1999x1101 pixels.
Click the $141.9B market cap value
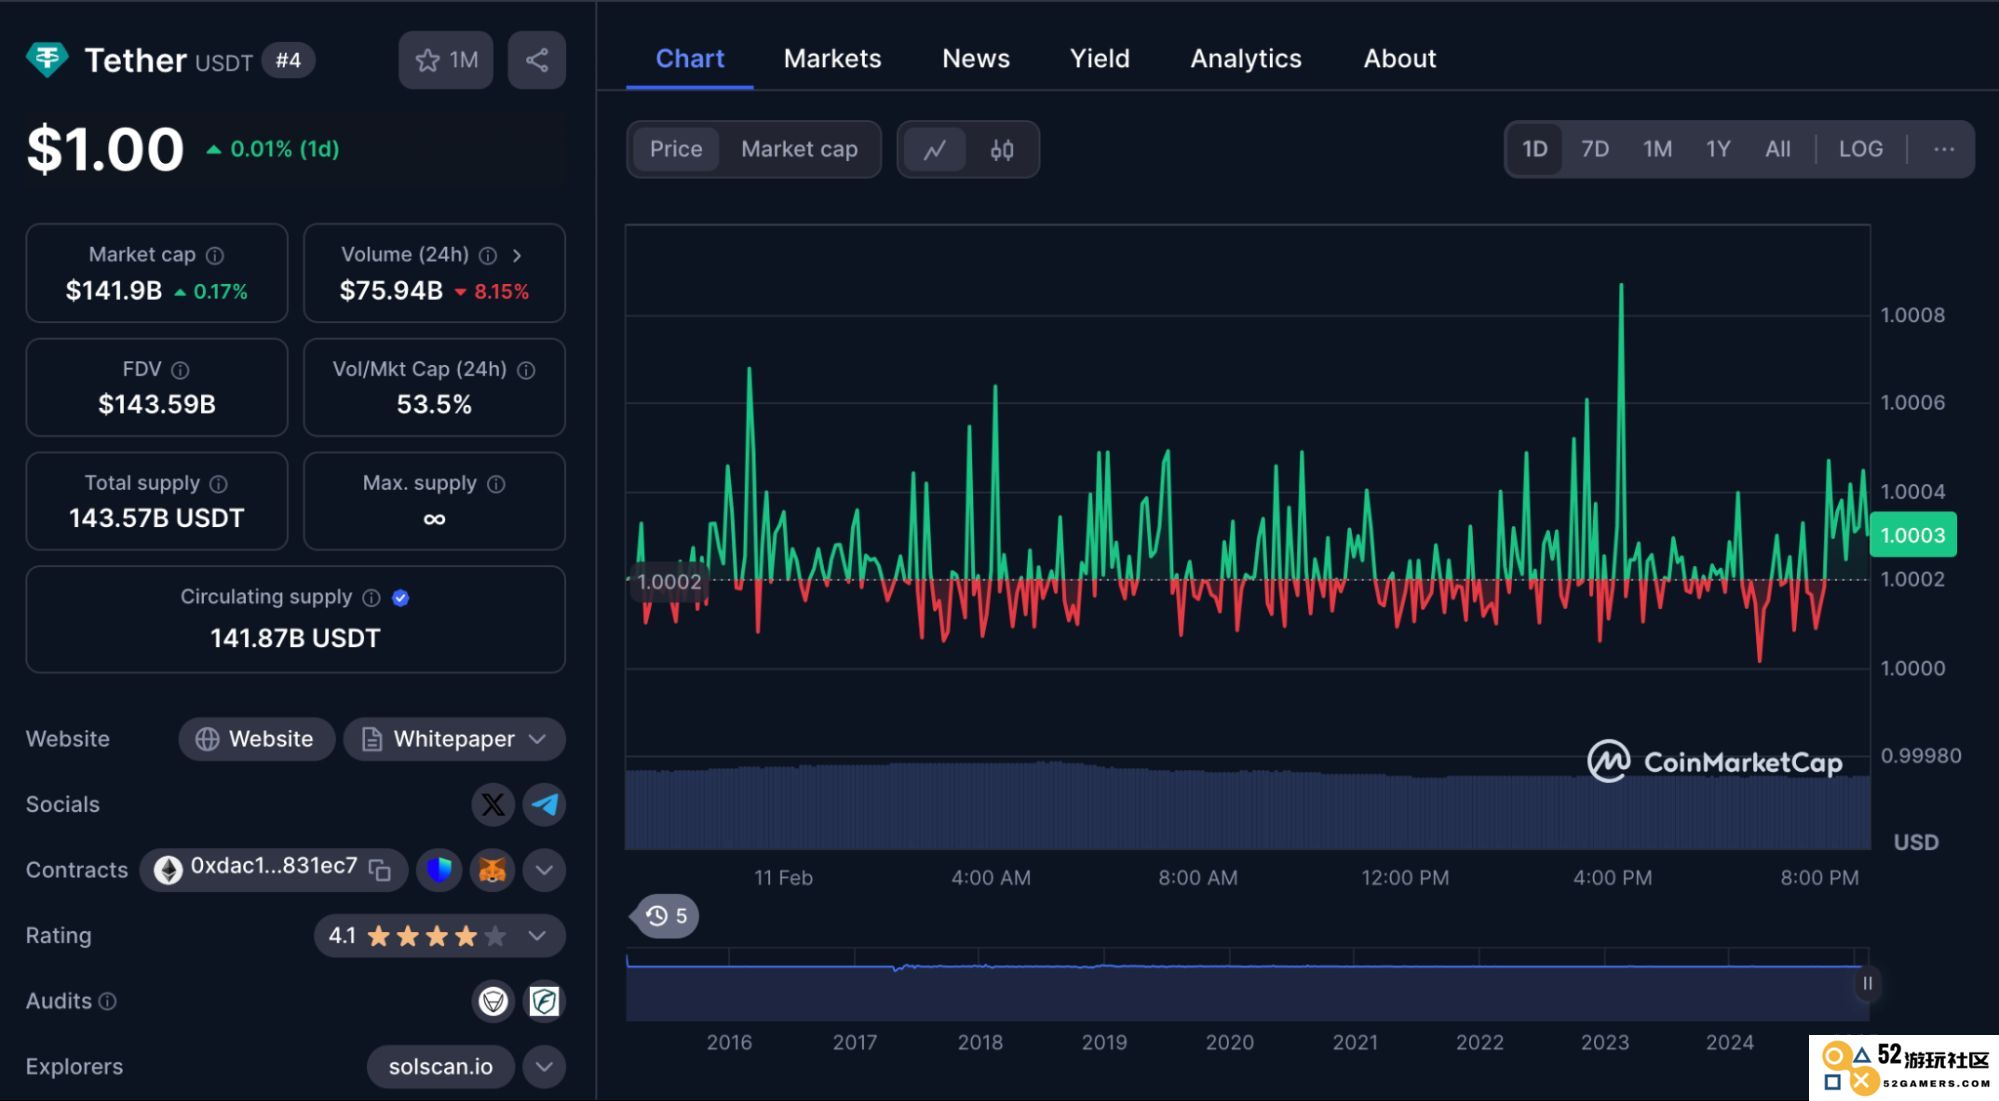tap(114, 291)
